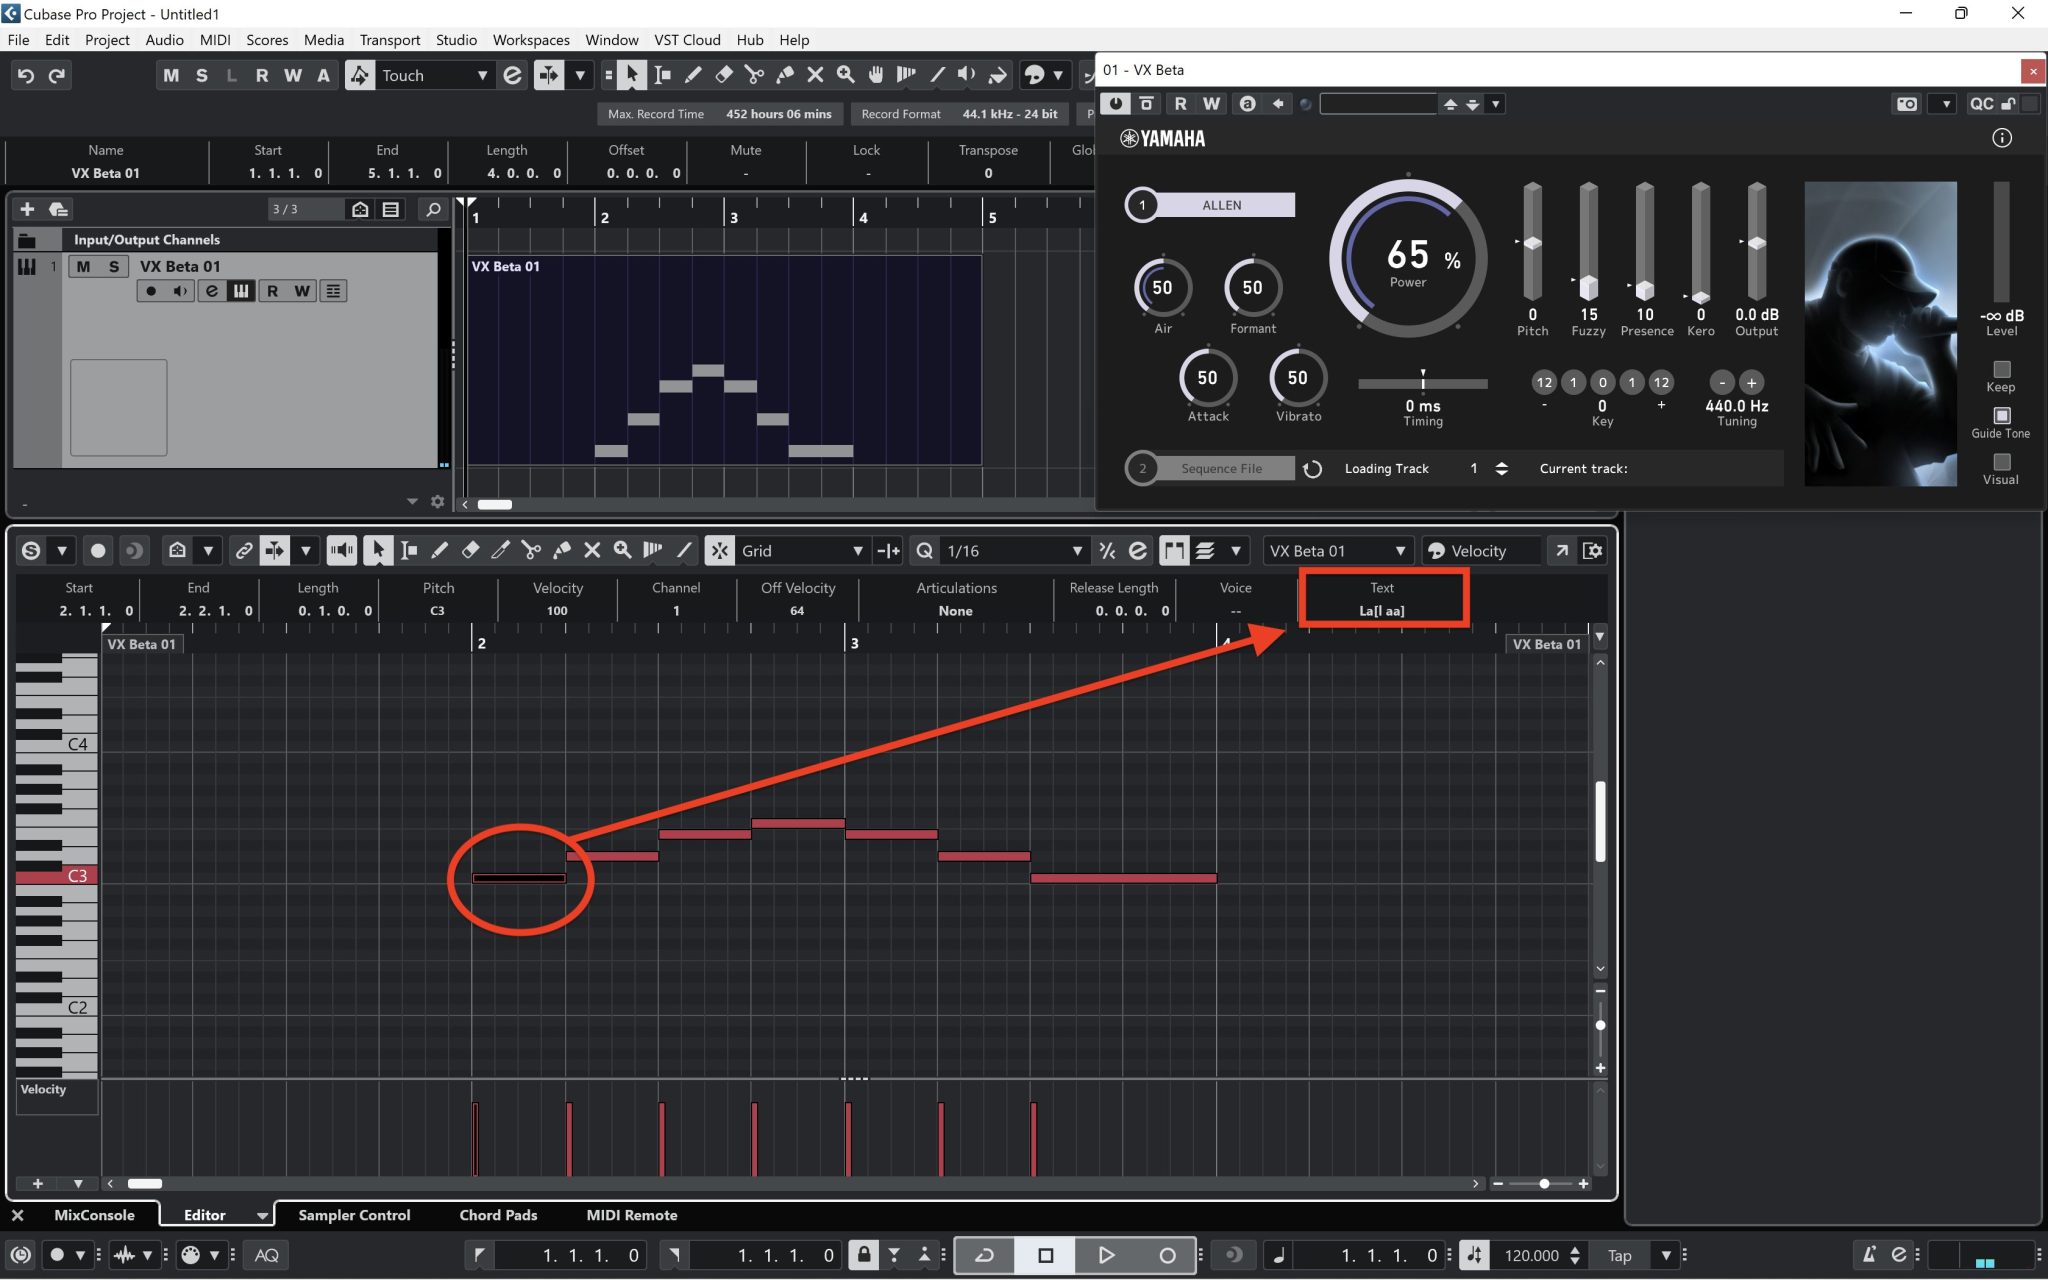Select the Scissors split tool in top toolbar

click(754, 75)
